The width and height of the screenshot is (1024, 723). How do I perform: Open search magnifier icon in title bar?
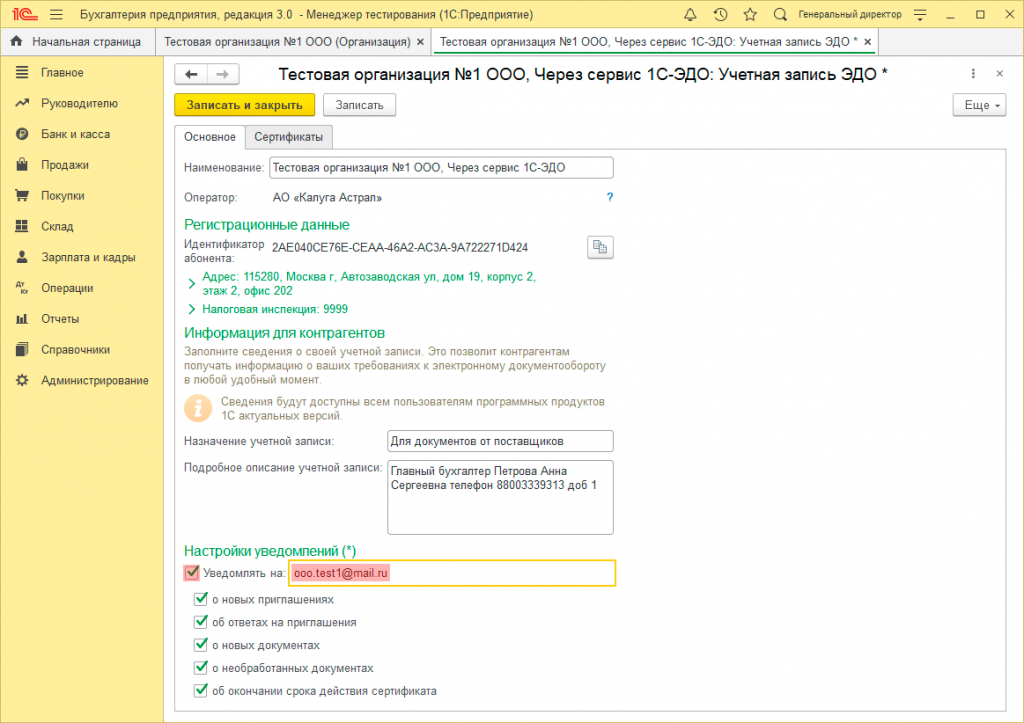point(780,14)
